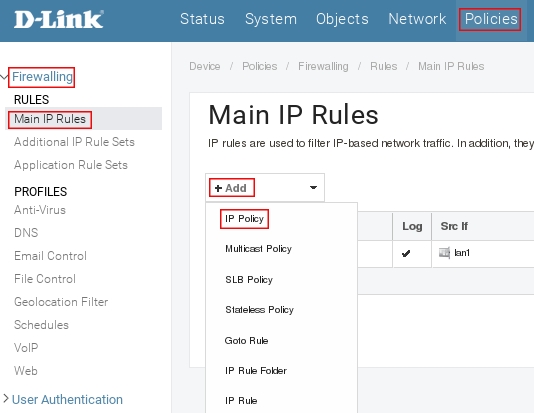This screenshot has width=534, height=413.
Task: Click the Log checkmark in the rule row
Action: click(x=406, y=254)
